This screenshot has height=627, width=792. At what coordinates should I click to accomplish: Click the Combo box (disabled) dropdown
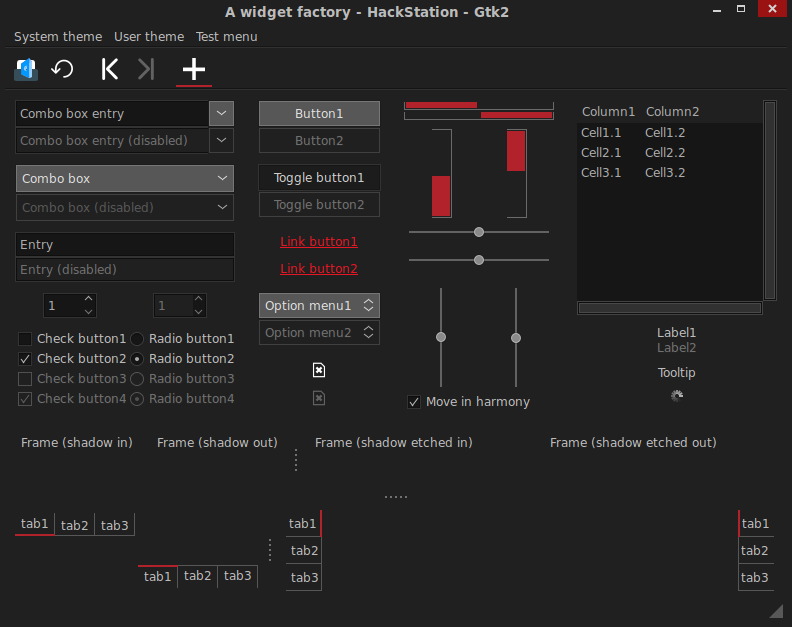125,207
